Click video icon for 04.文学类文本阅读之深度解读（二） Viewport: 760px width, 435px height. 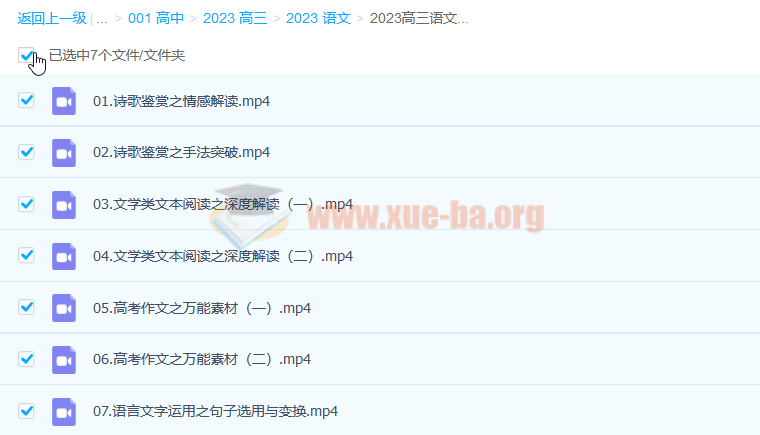(64, 256)
